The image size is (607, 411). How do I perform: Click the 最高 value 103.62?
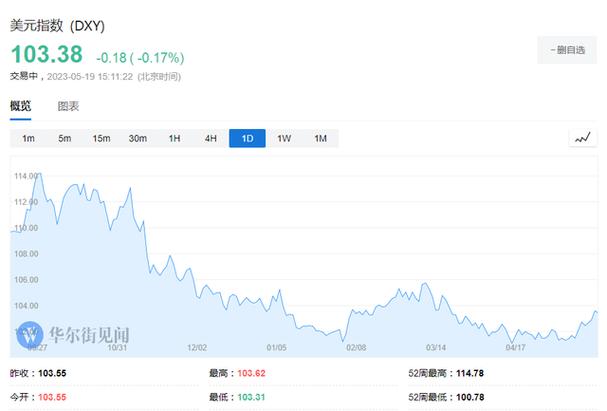pos(251,373)
